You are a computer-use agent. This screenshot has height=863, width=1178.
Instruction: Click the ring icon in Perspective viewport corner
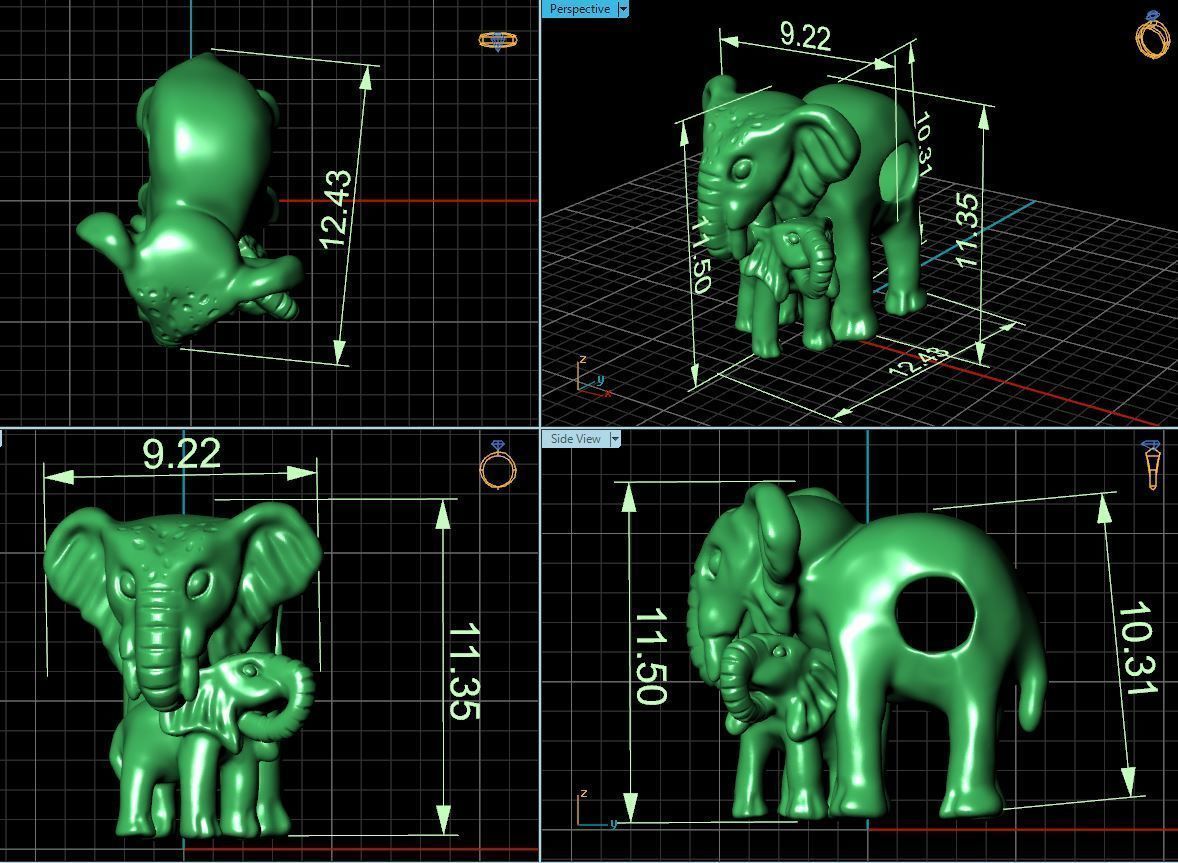[1152, 35]
